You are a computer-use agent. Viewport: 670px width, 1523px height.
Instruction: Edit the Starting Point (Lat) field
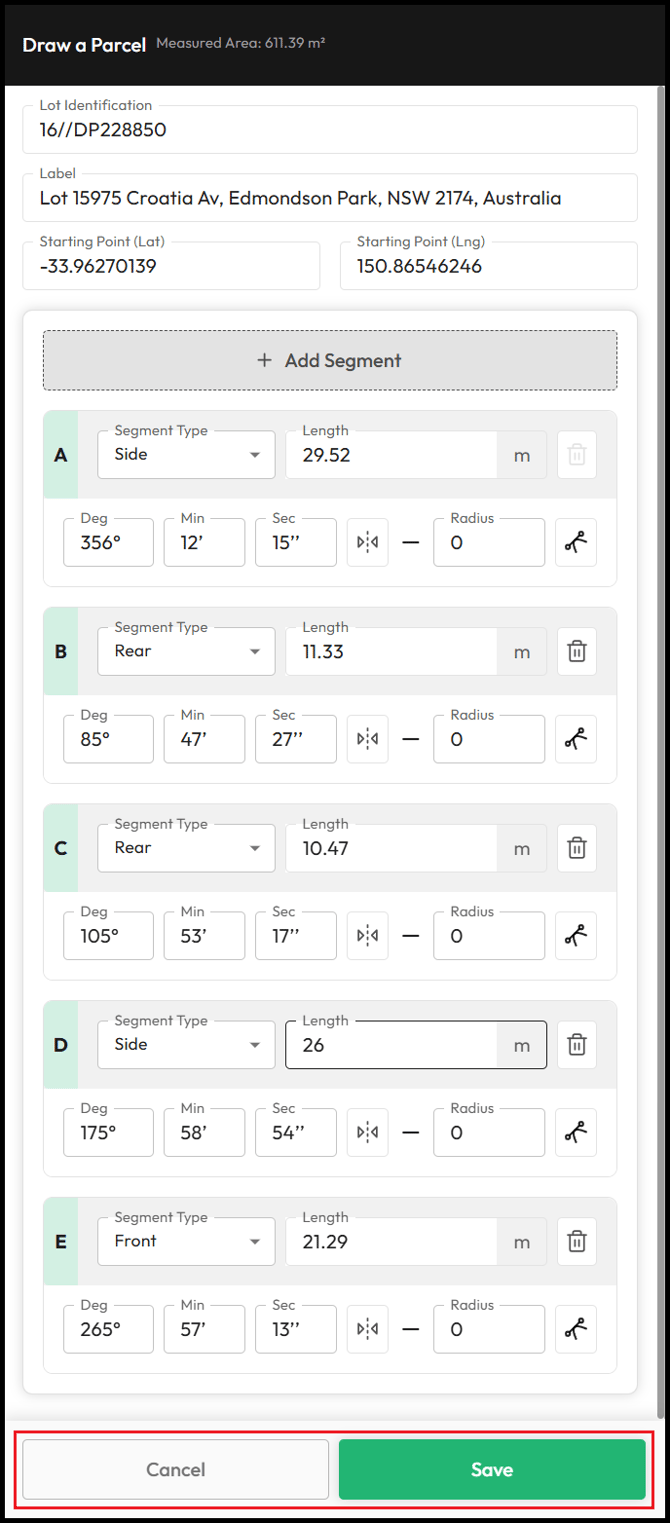click(x=171, y=267)
